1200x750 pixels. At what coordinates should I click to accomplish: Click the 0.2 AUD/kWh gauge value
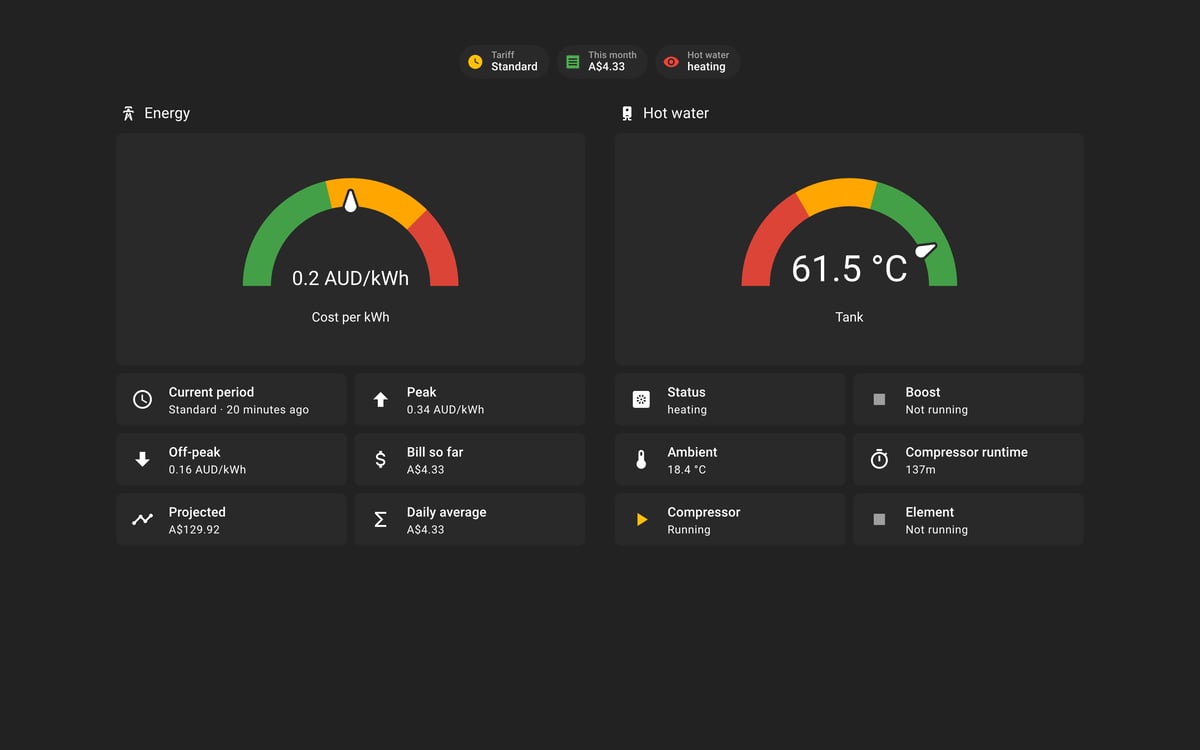(350, 278)
